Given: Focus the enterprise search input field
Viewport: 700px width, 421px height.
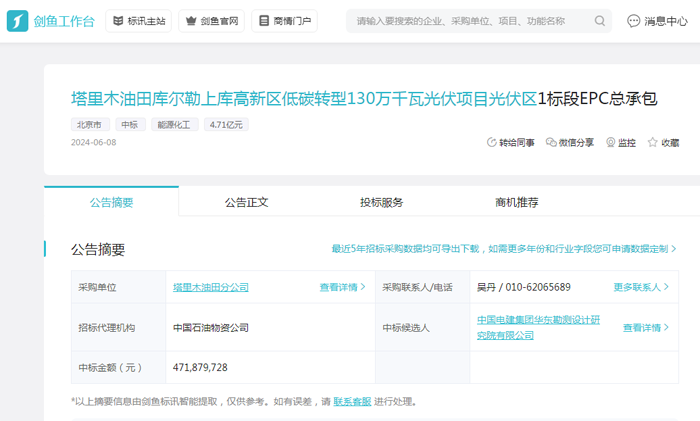Looking at the screenshot, I should pyautogui.click(x=470, y=21).
